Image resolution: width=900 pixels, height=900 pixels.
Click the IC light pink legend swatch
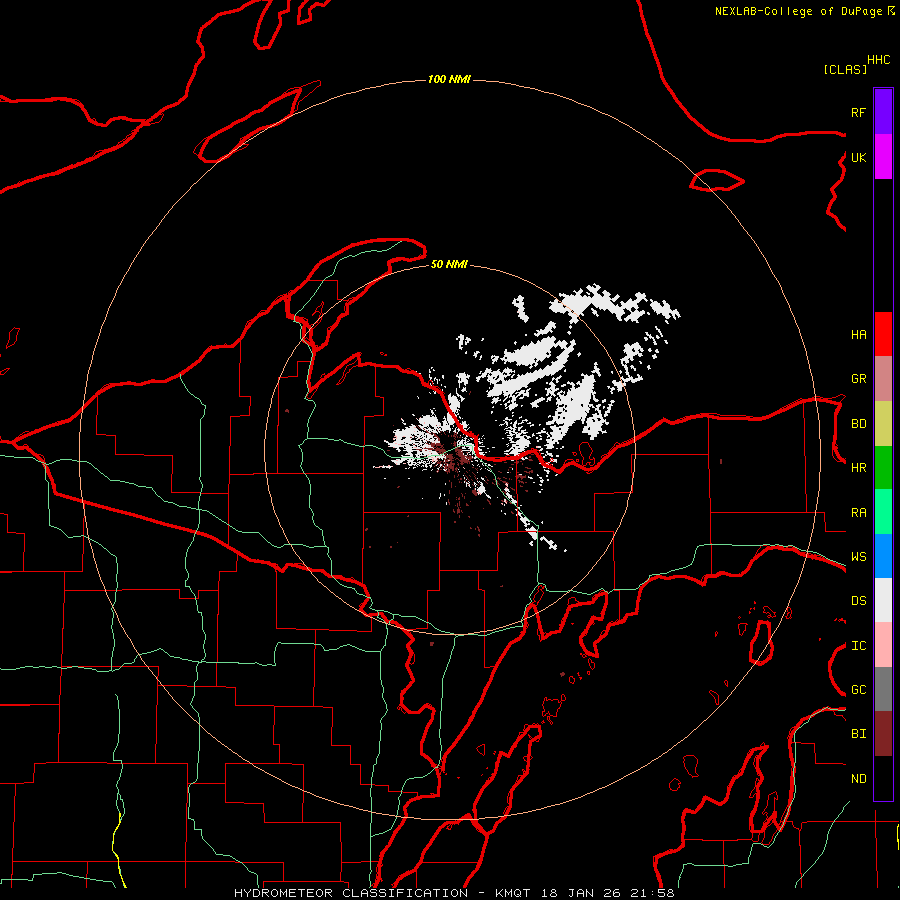pos(883,645)
